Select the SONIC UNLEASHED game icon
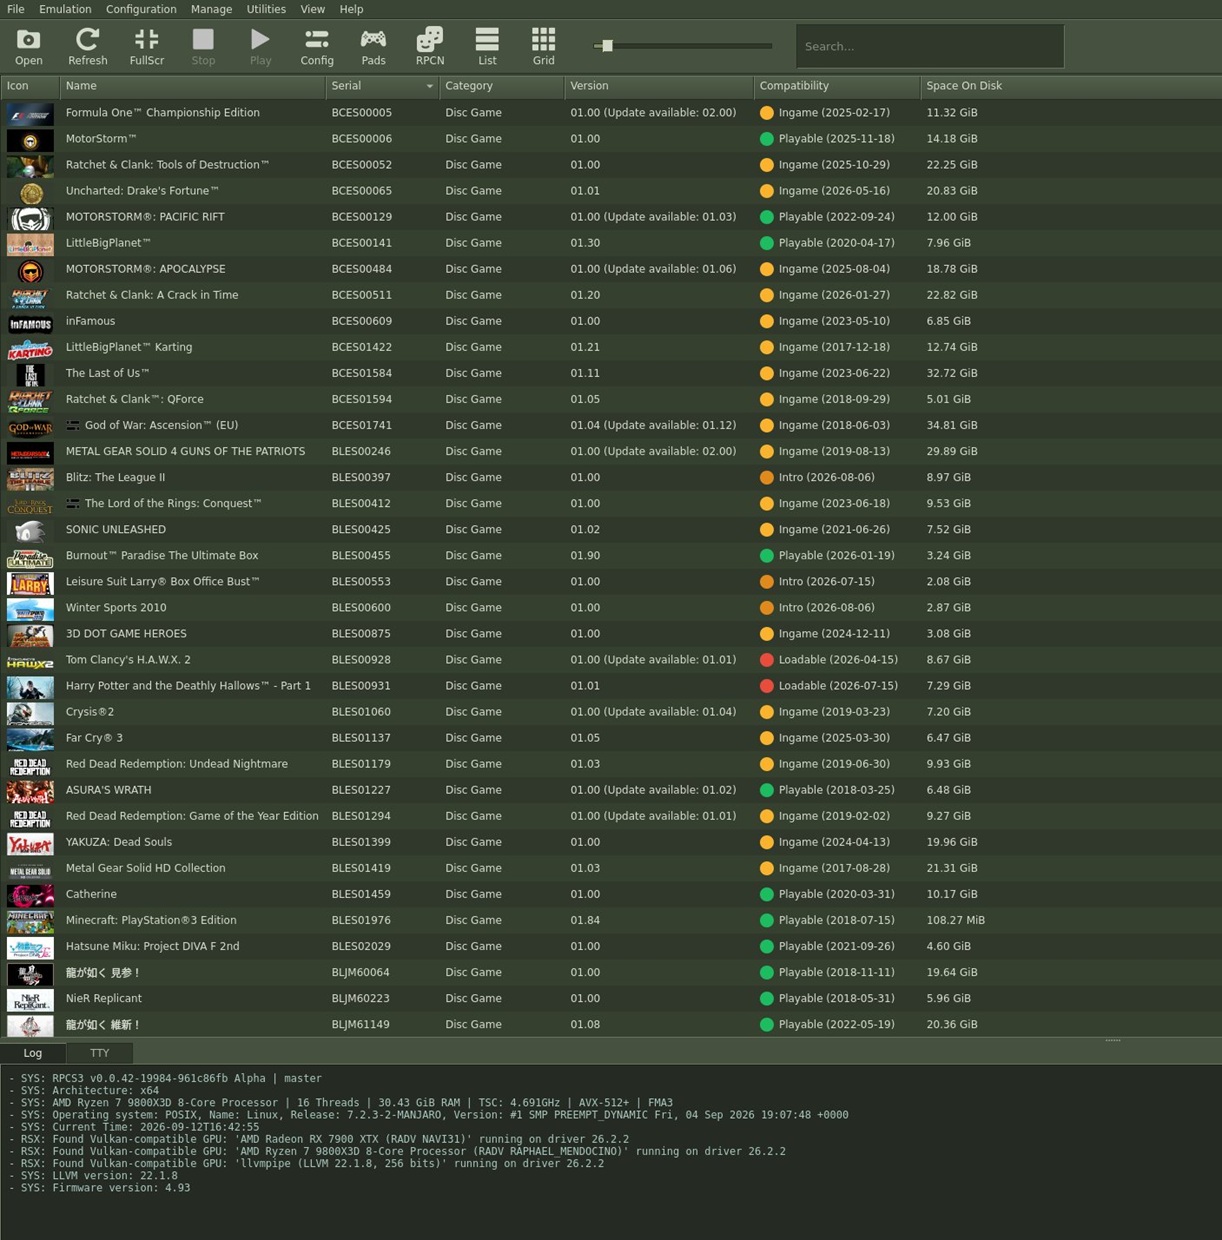 coord(30,530)
